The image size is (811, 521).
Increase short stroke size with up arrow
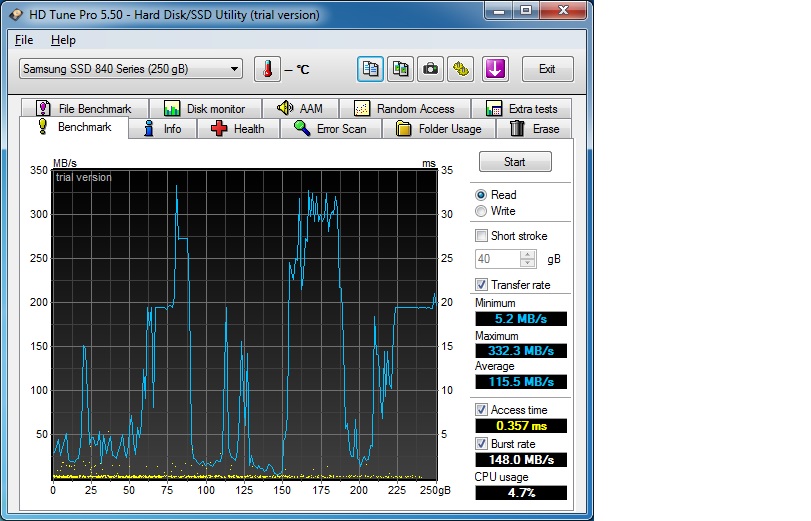tap(528, 255)
